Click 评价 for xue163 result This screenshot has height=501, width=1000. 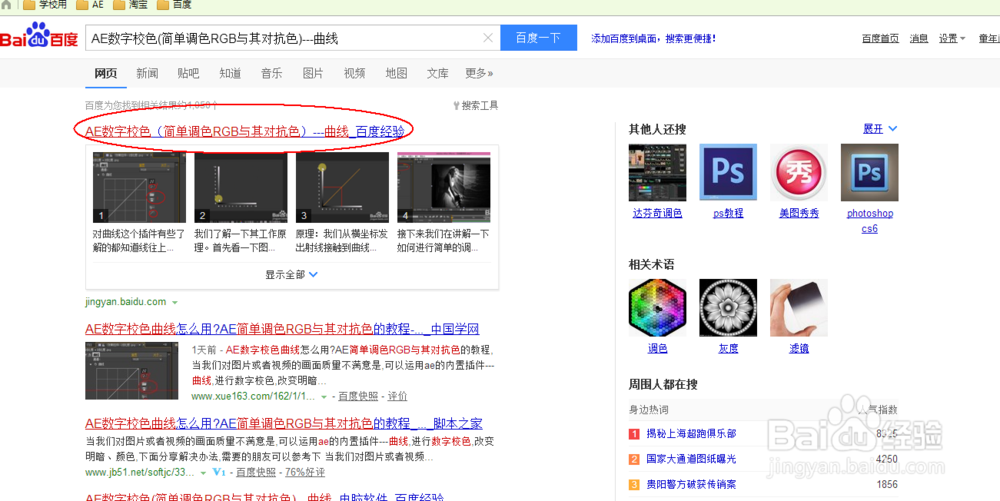click(x=397, y=396)
